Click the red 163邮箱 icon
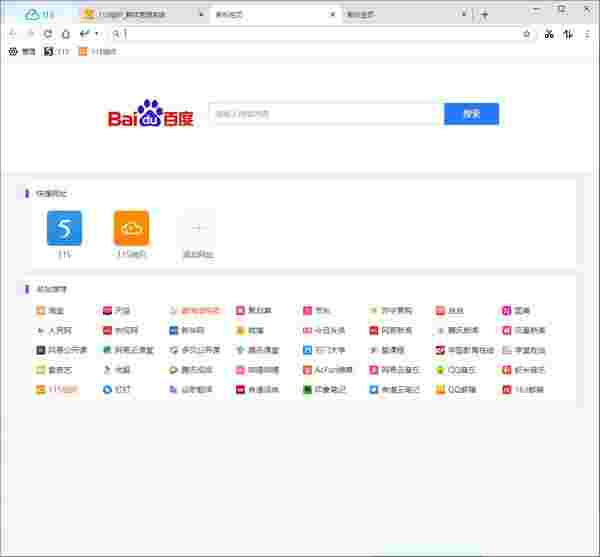600x557 pixels. [507, 389]
